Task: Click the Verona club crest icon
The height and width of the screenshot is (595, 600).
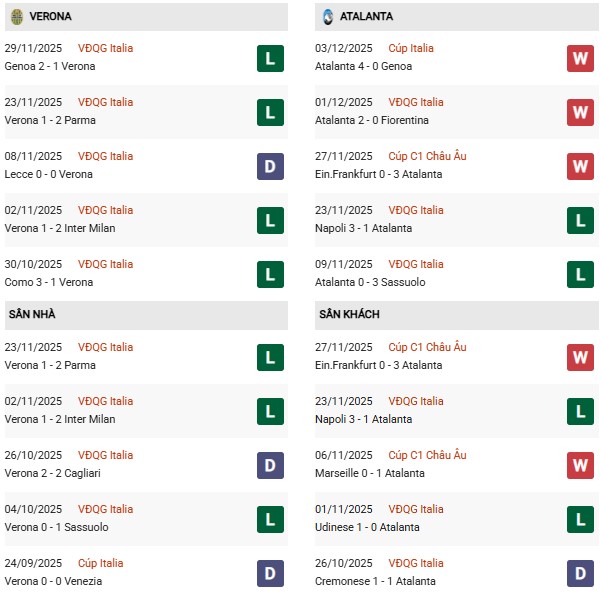Action: (x=17, y=17)
